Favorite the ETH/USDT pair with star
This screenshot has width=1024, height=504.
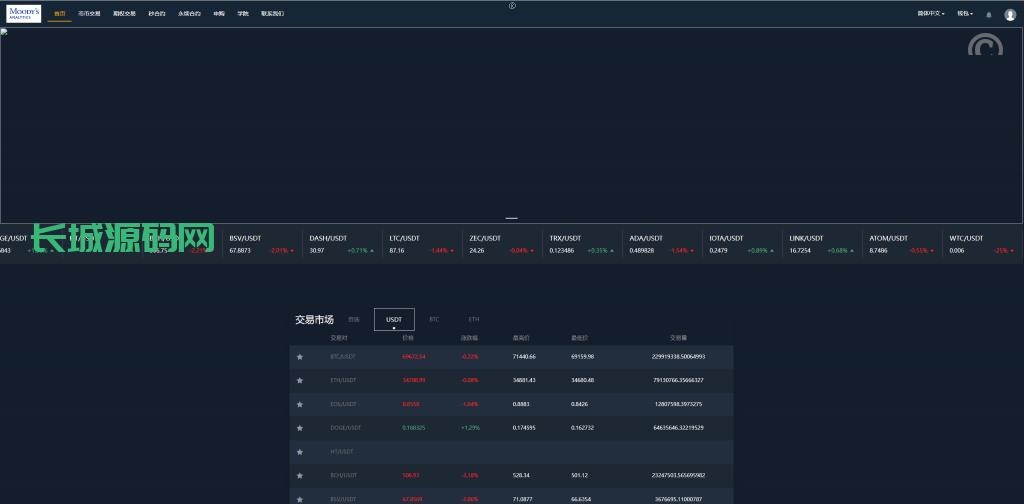pos(299,381)
